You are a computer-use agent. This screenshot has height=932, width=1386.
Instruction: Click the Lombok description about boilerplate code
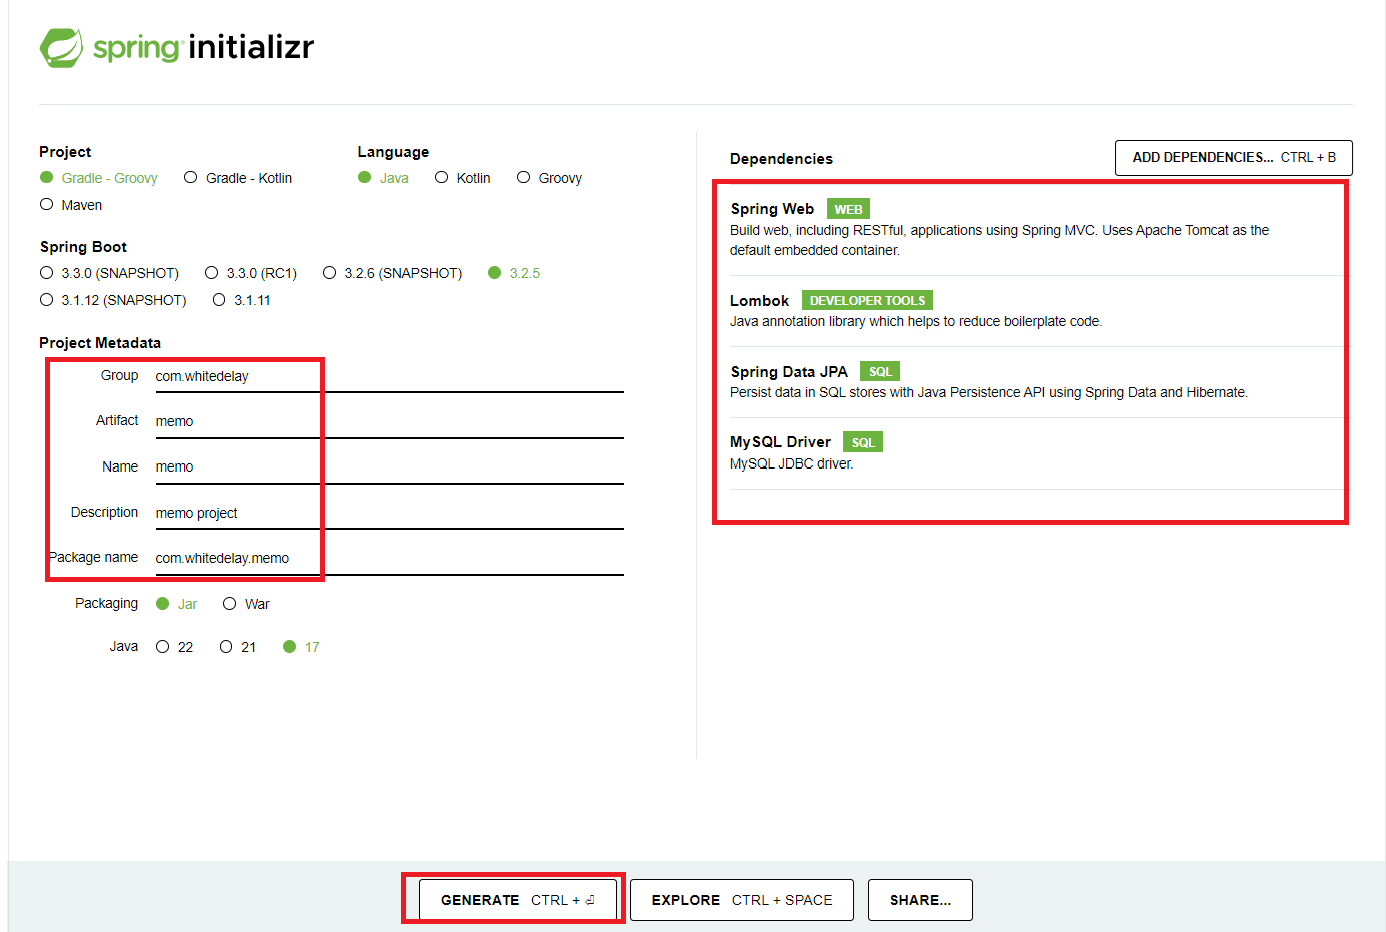click(916, 321)
